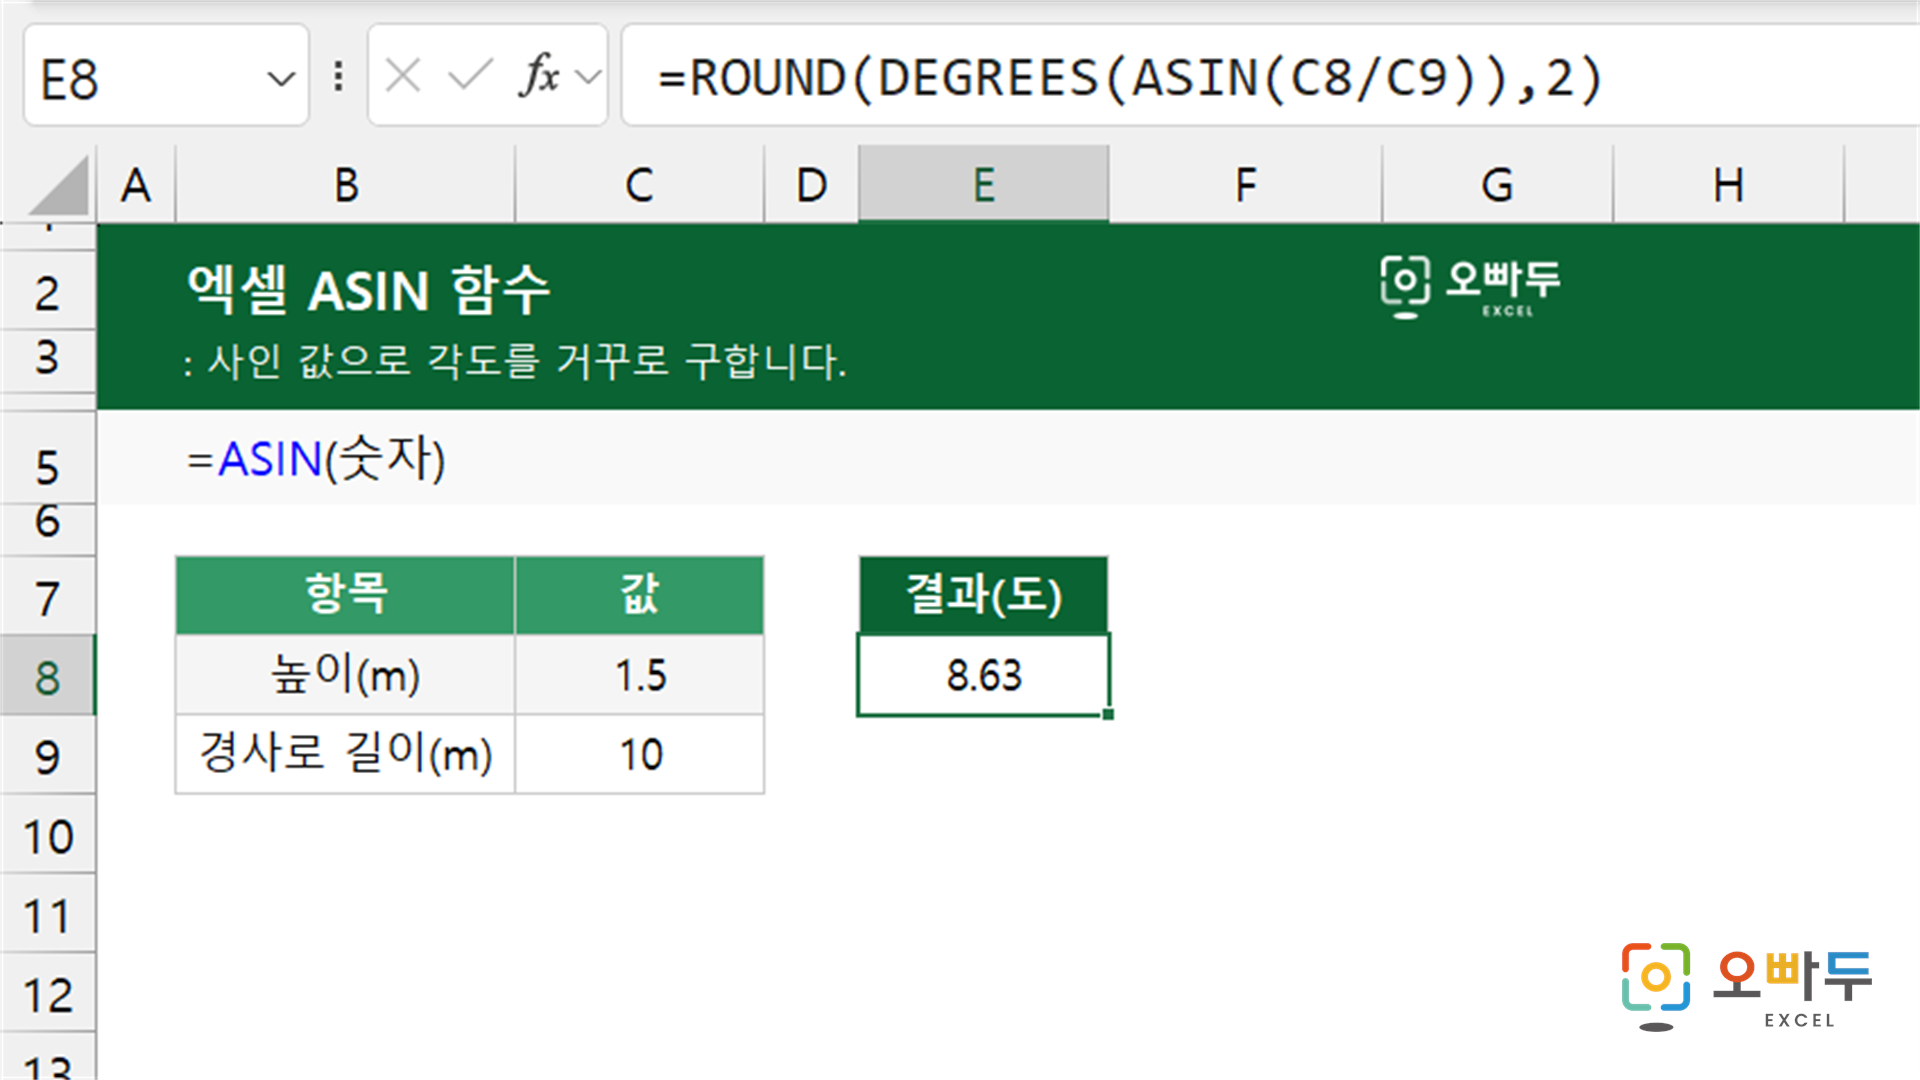This screenshot has width=1920, height=1080.
Task: Click the result cell showing 8.63
Action: click(984, 675)
